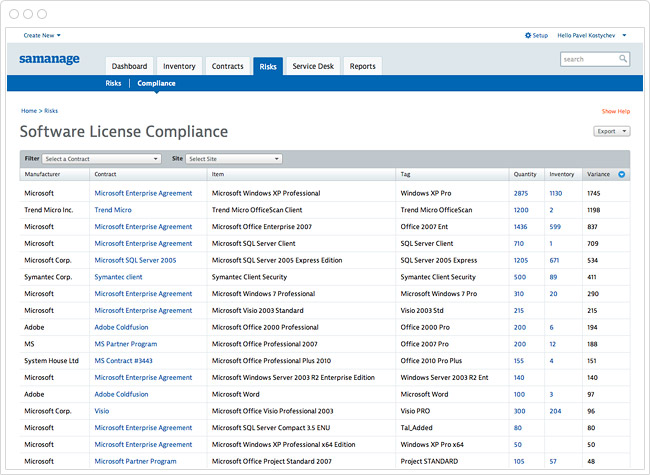Click inventory 599 for Office 2007 Ent

click(x=555, y=227)
